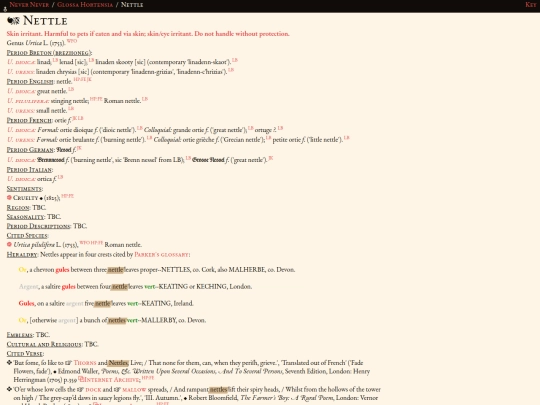Click the document icon beside Internet Archive
The width and height of the screenshot is (540, 405).
(x=81, y=379)
